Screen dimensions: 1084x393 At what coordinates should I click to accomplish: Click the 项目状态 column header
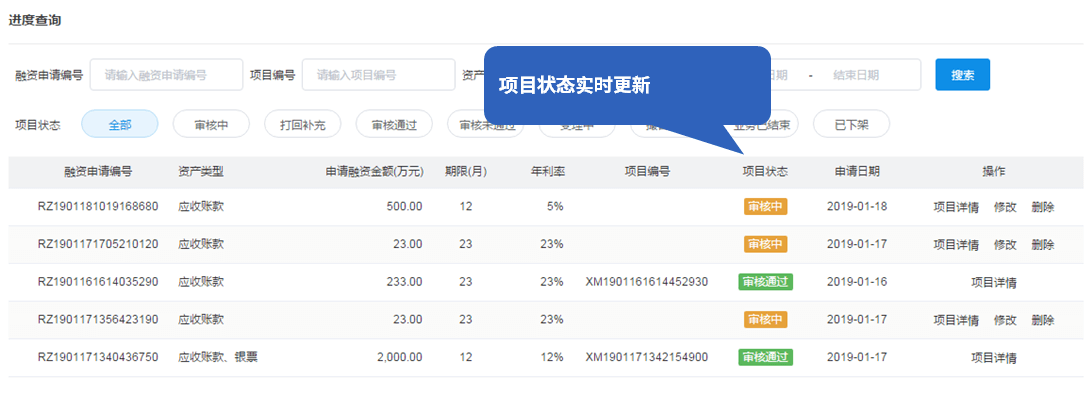coord(765,172)
